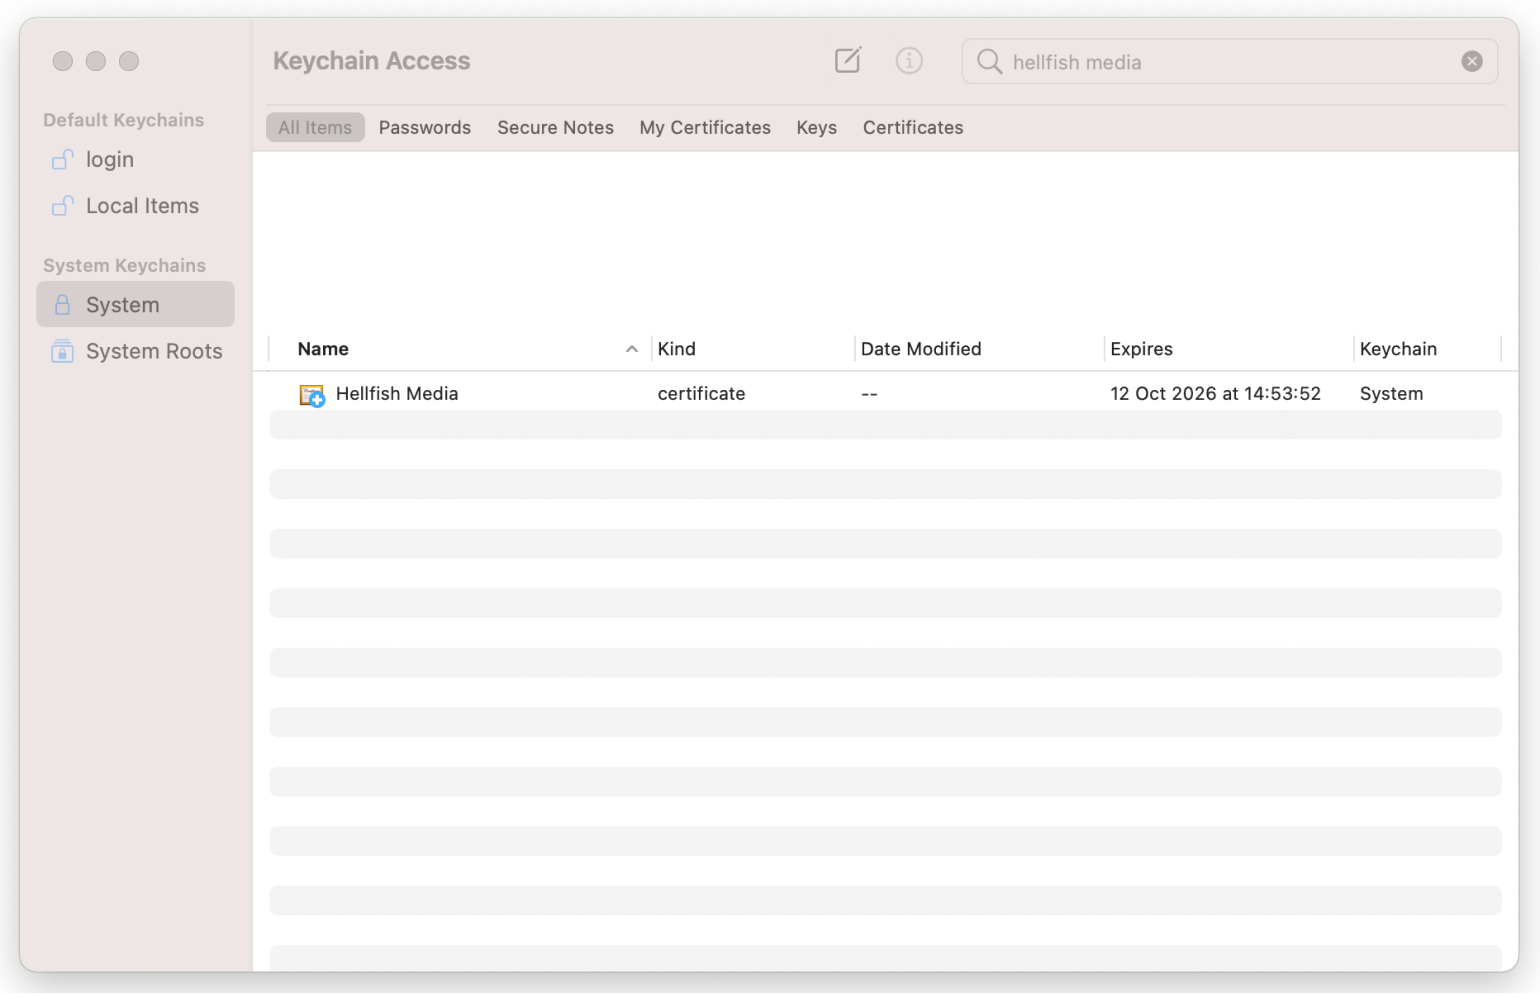
Task: Select the login keychain
Action: [110, 159]
